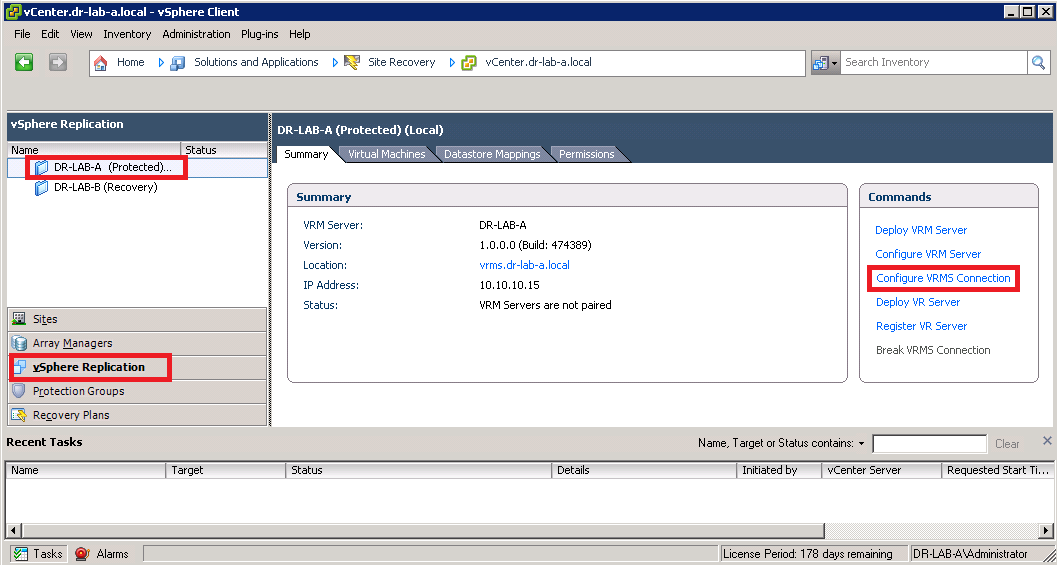
Task: Switch to the Datastore Mappings tab
Action: [x=491, y=154]
